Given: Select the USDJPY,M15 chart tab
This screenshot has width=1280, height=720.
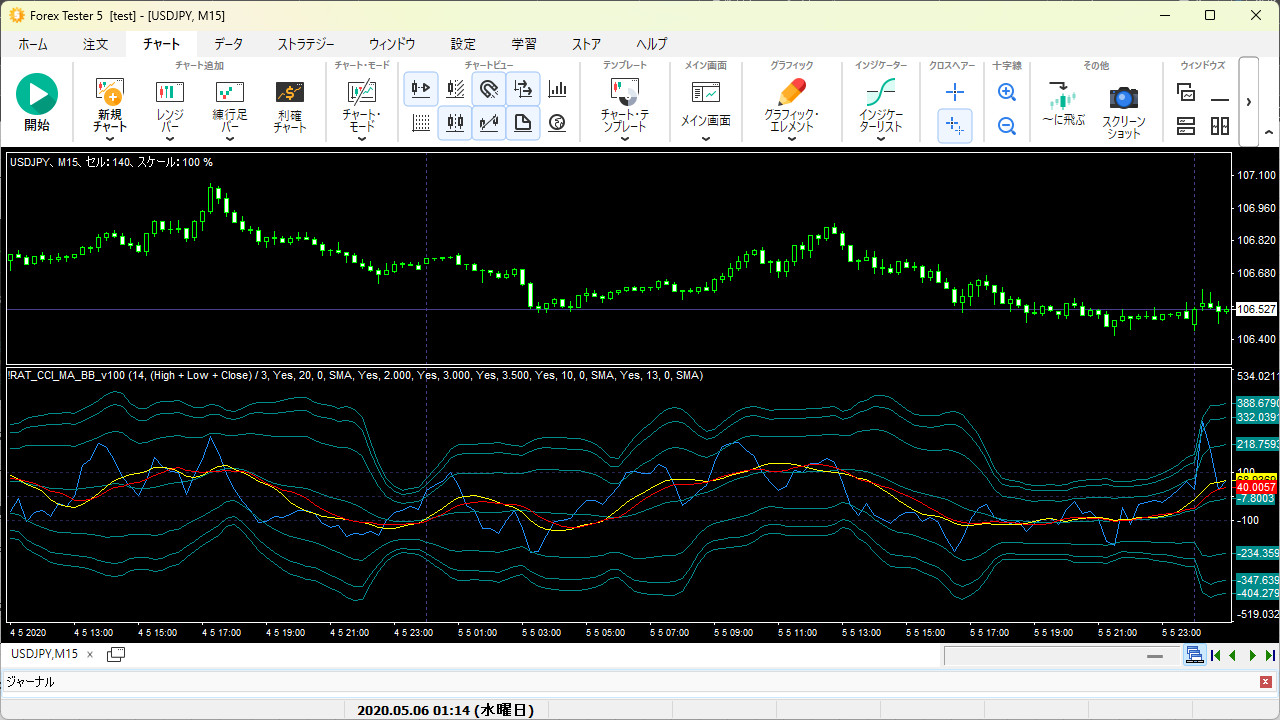Looking at the screenshot, I should [x=44, y=654].
